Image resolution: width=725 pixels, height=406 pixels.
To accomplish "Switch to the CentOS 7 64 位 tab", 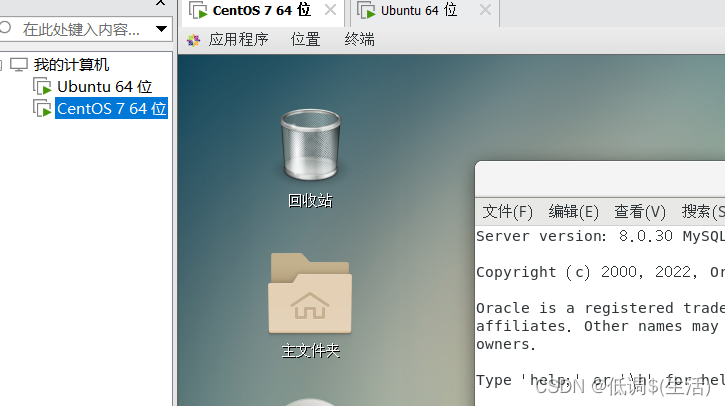I will [x=261, y=10].
